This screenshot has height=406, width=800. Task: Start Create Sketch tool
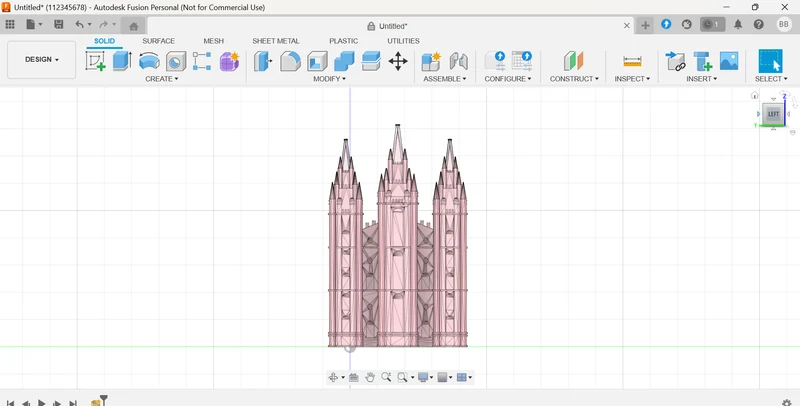point(95,61)
